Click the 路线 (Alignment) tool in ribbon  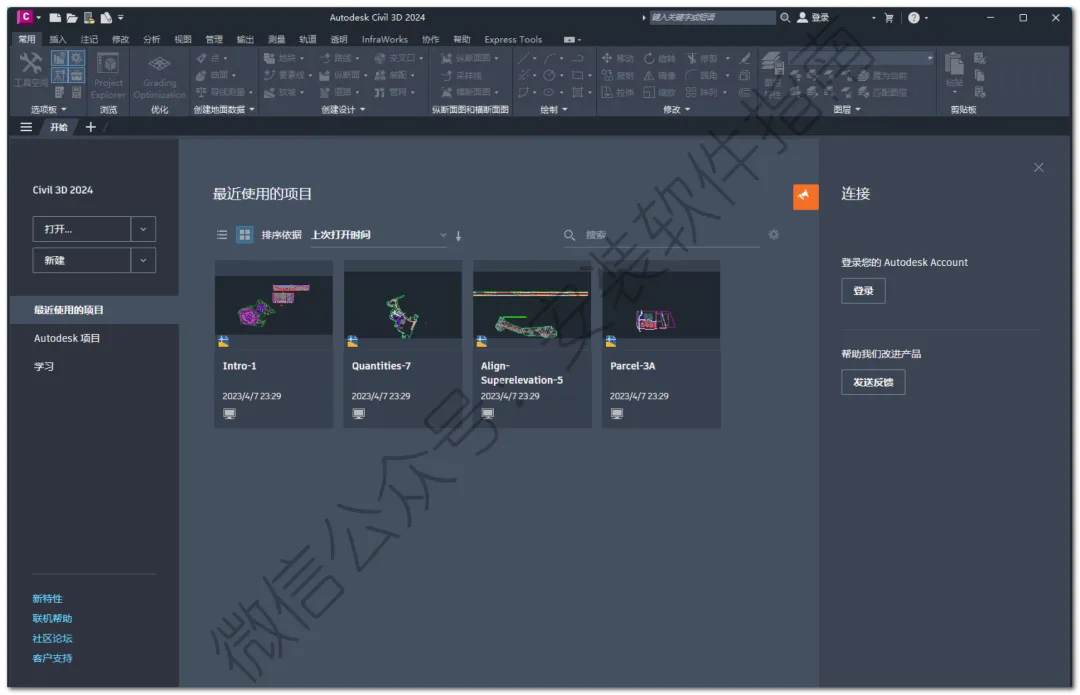tap(339, 59)
